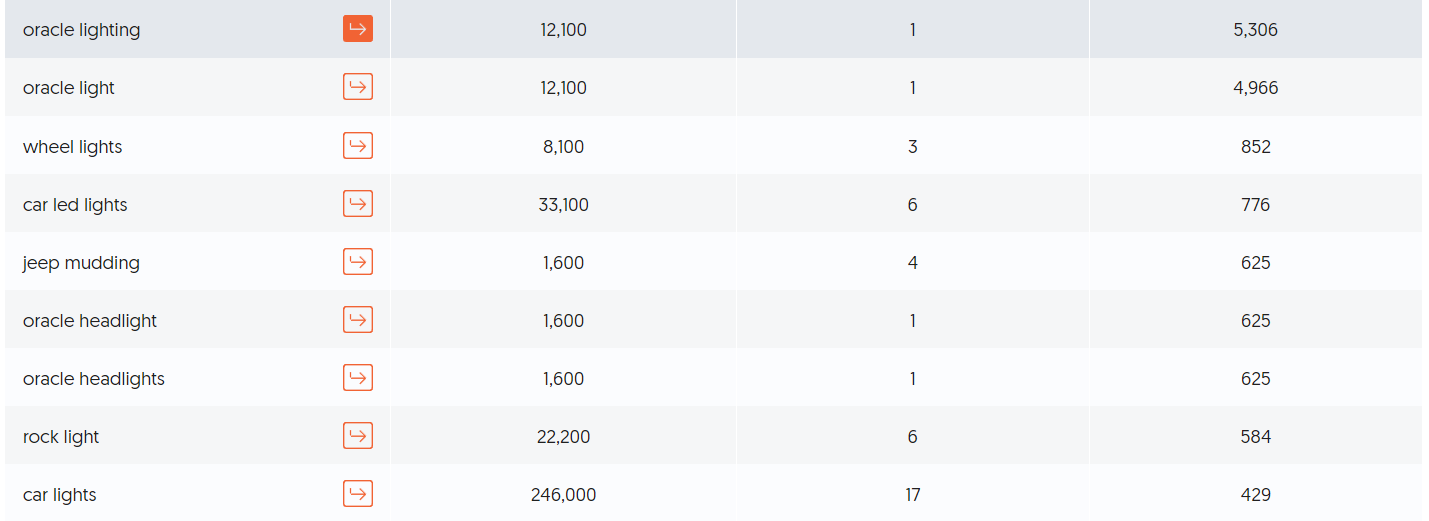Screen dimensions: 1429x521
Task: Select the oracle lighting keyword text
Action: point(81,30)
